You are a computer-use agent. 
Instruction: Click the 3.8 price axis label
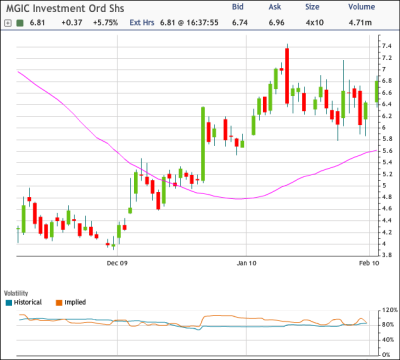coord(387,255)
